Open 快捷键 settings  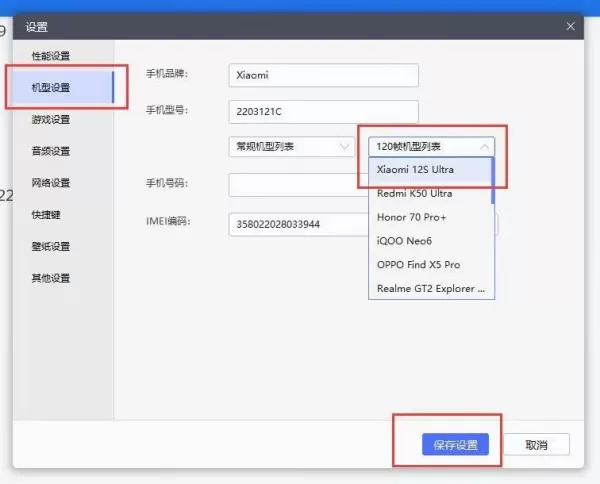[46, 215]
